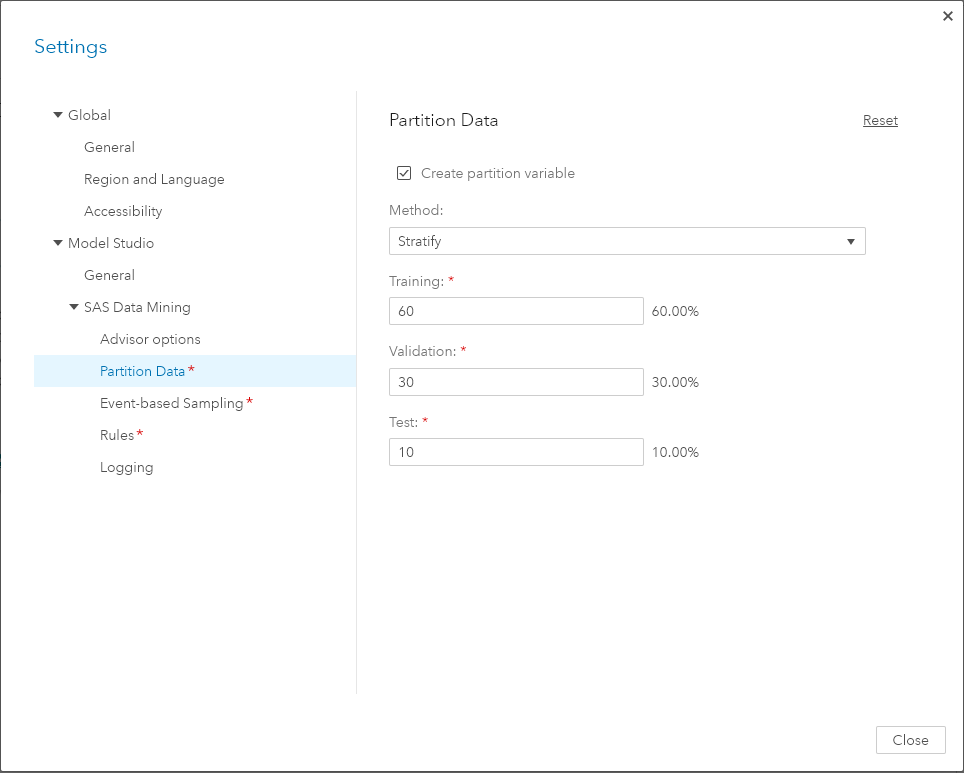Open the Method dropdown showing Stratify
Image resolution: width=964 pixels, height=773 pixels.
[626, 241]
